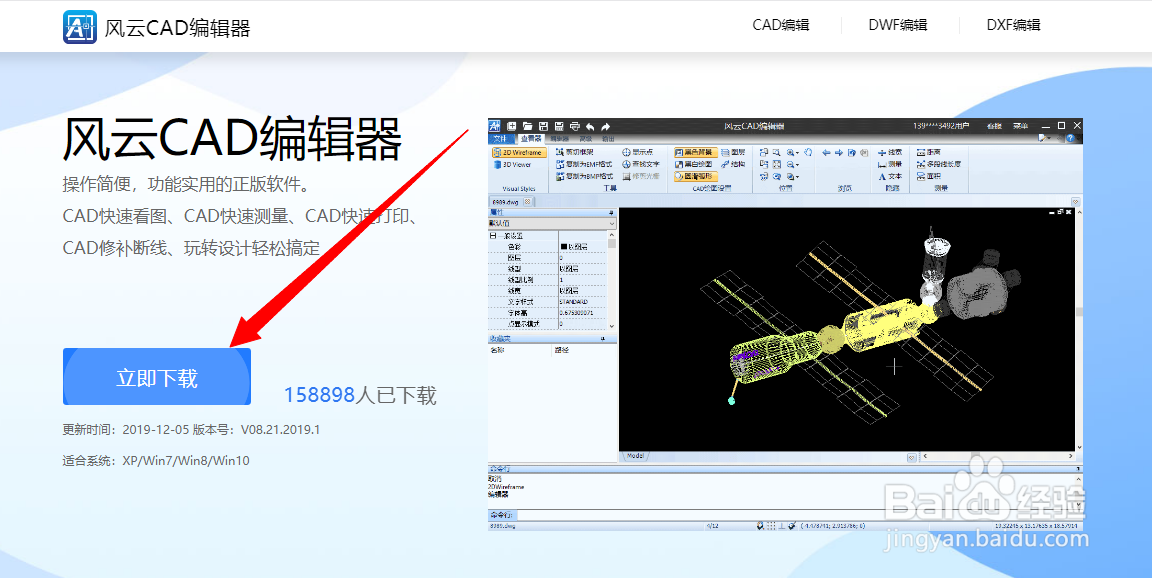This screenshot has height=578, width=1152.
Task: Pin the 属性 panel with pushpin icon
Action: point(611,212)
